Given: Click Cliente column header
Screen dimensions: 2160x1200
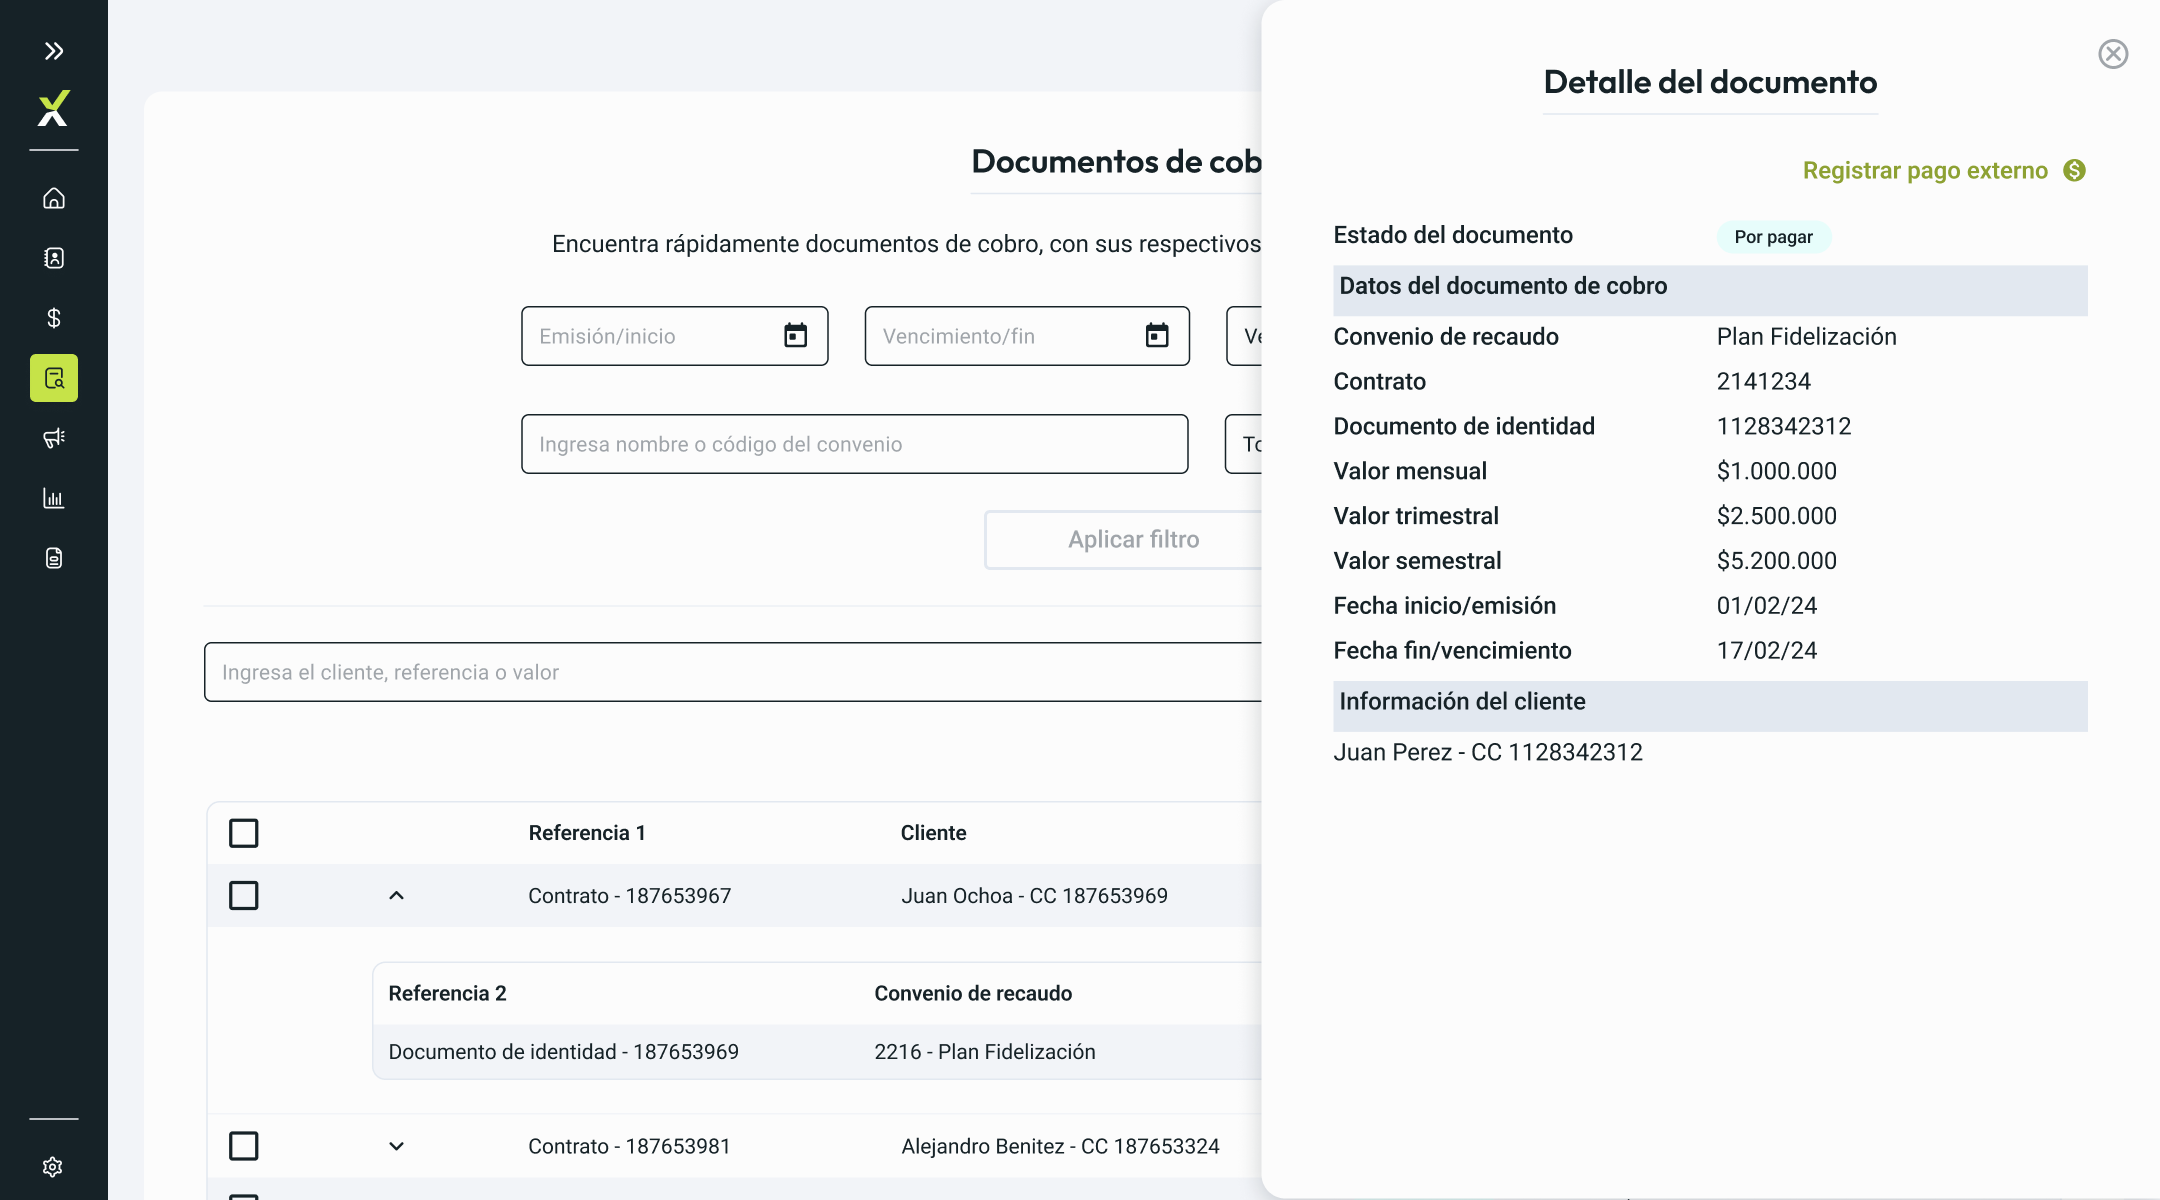Looking at the screenshot, I should tap(933, 833).
